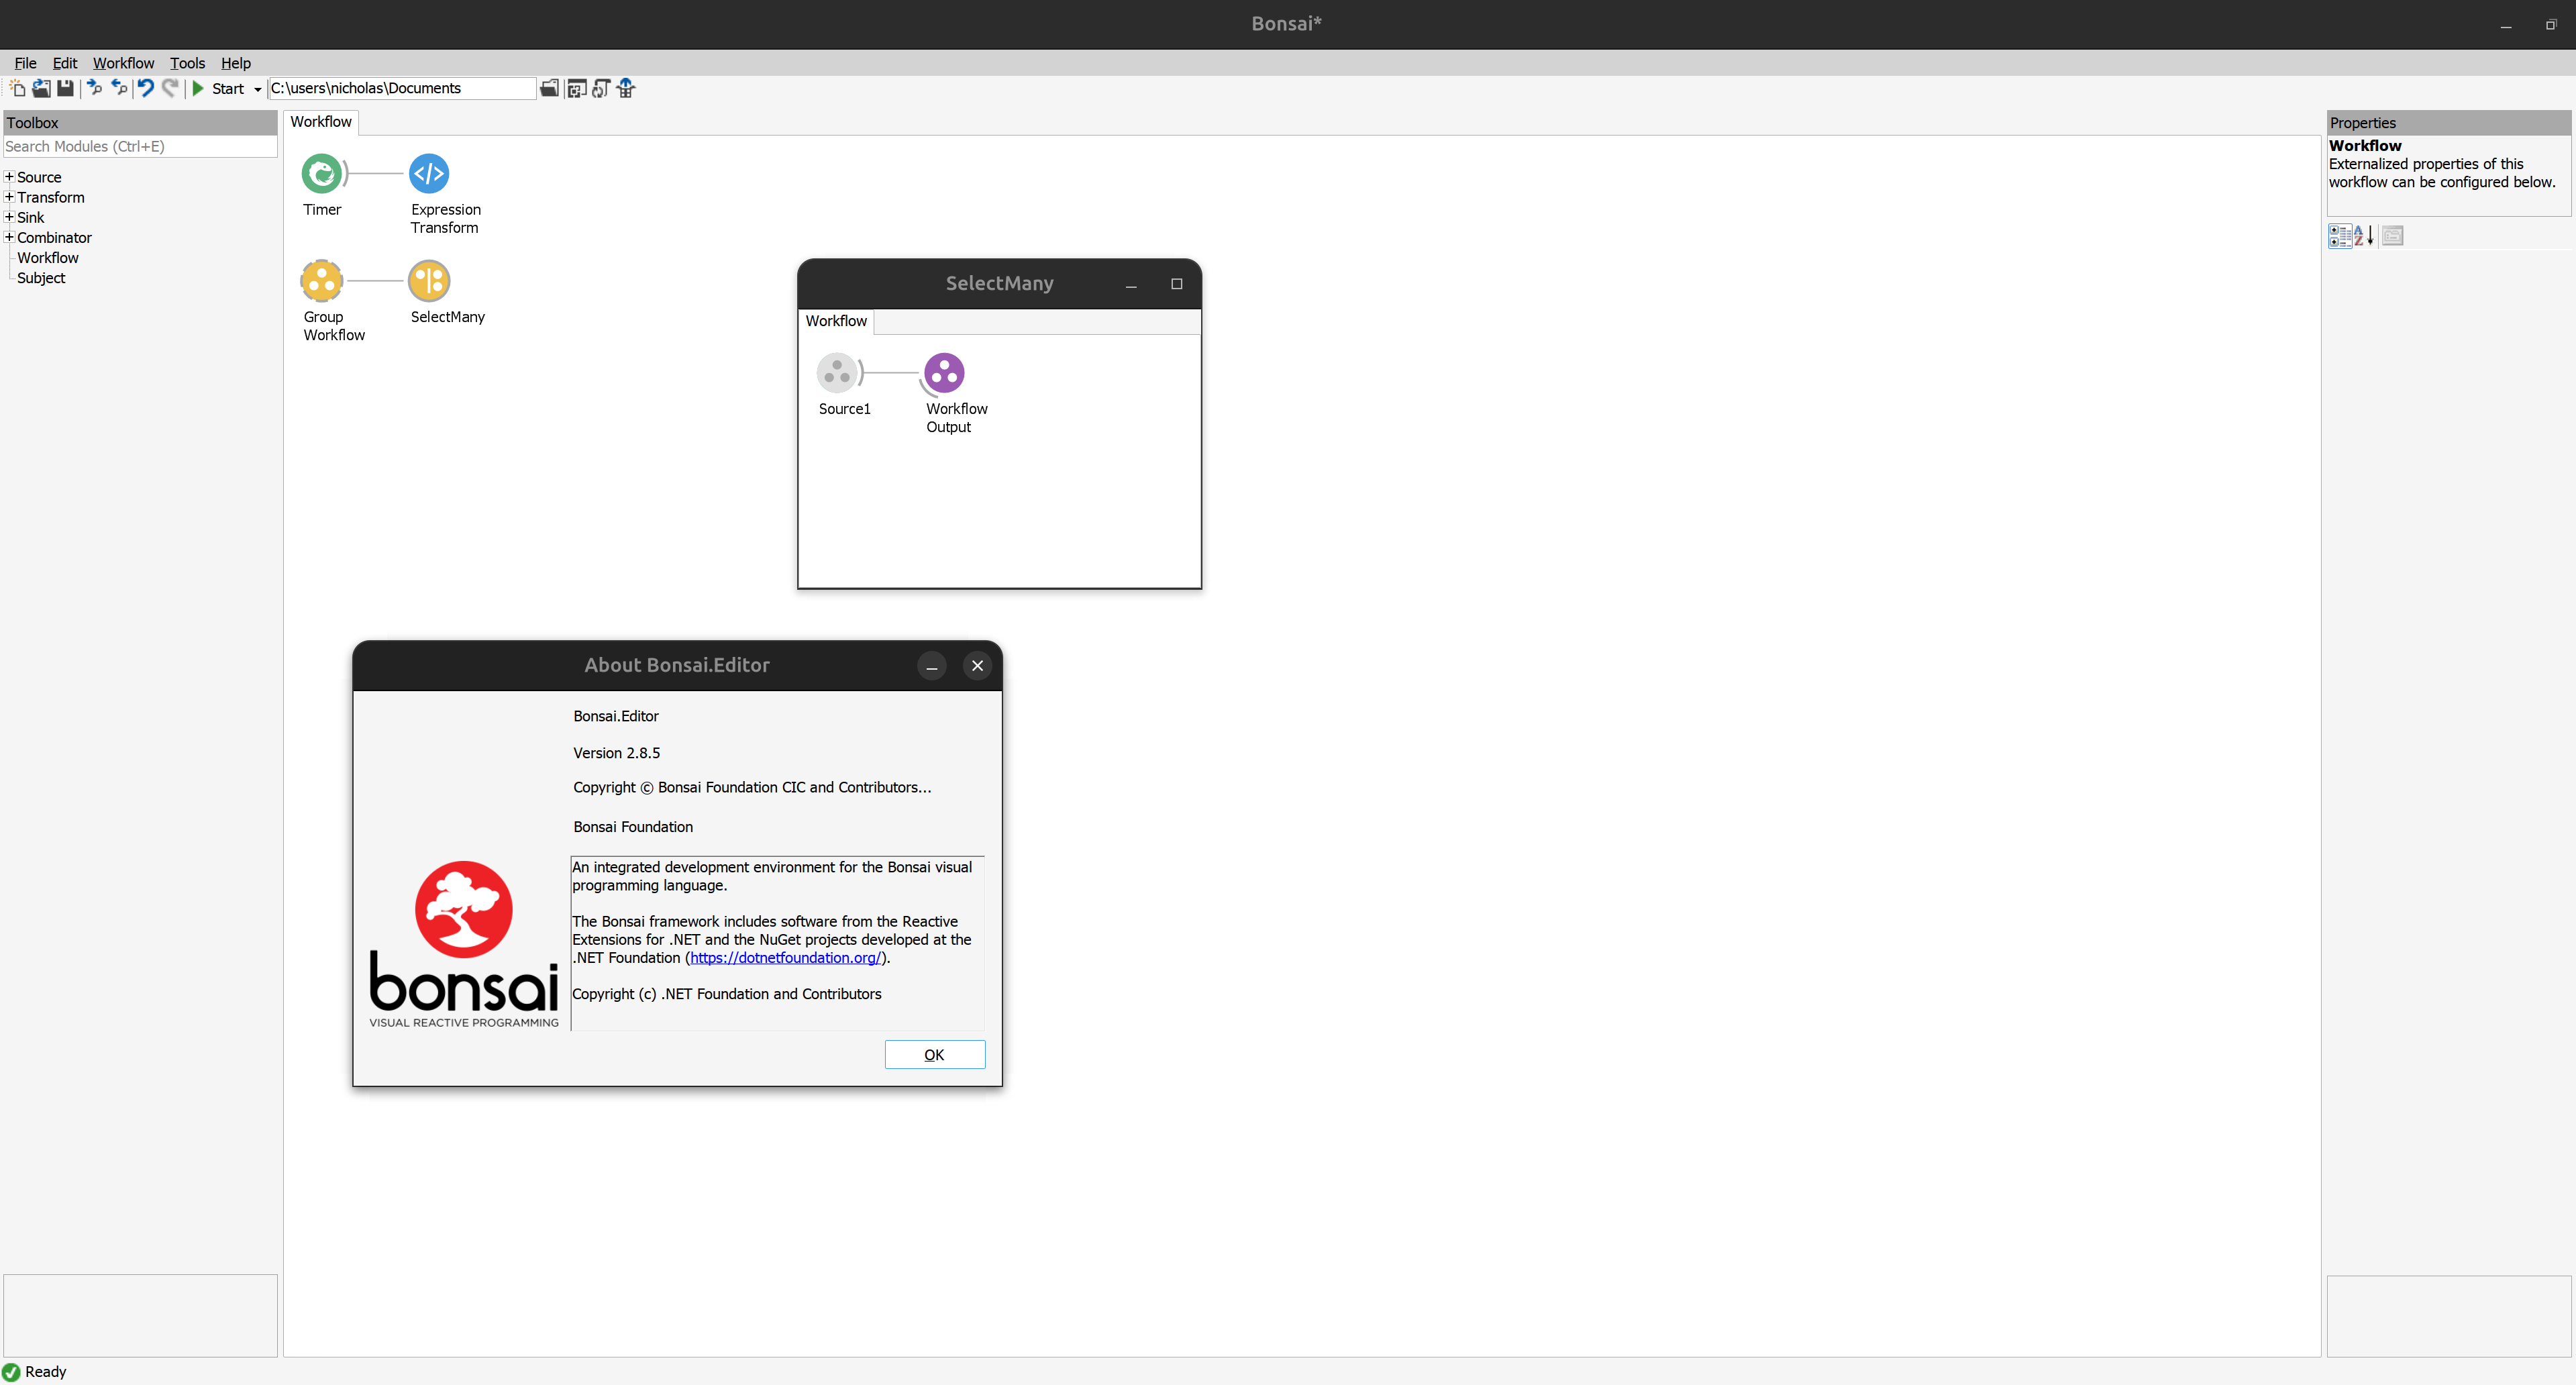Select the Timer node

point(322,174)
